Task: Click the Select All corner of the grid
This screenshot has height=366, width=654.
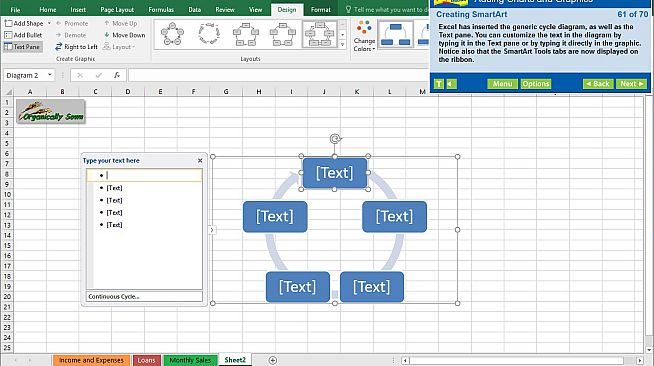Action: pos(8,91)
